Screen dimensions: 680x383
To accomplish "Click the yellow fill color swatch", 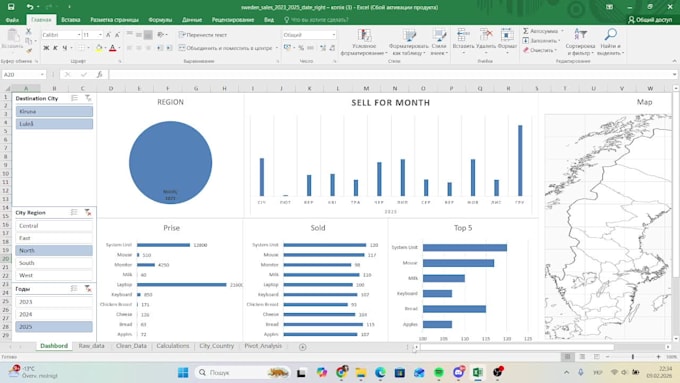I will [99, 48].
